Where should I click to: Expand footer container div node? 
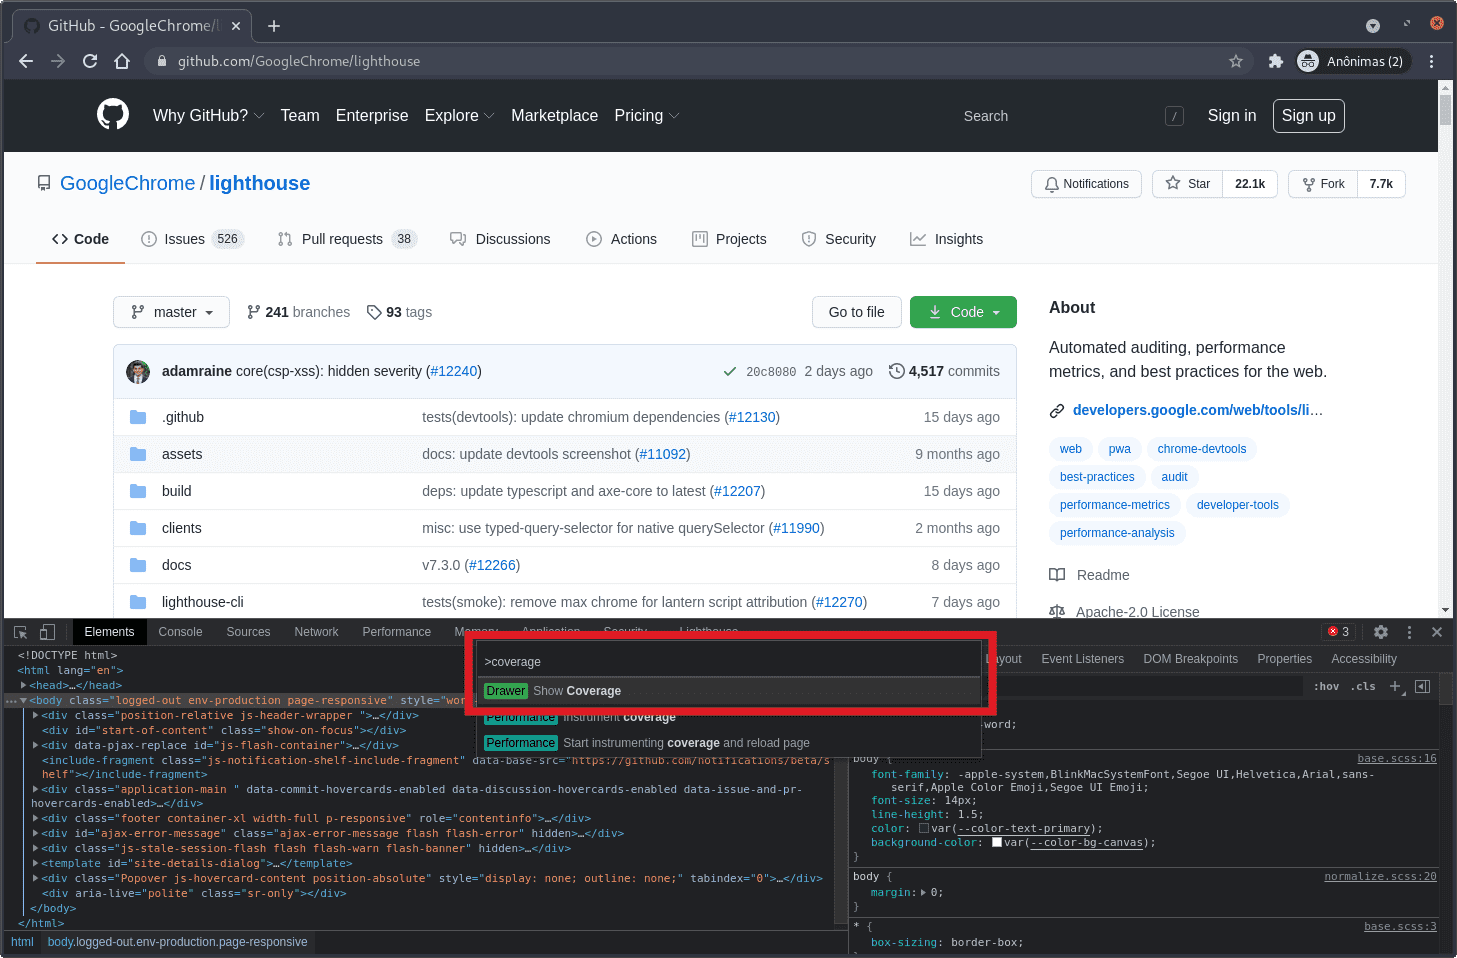tap(35, 819)
